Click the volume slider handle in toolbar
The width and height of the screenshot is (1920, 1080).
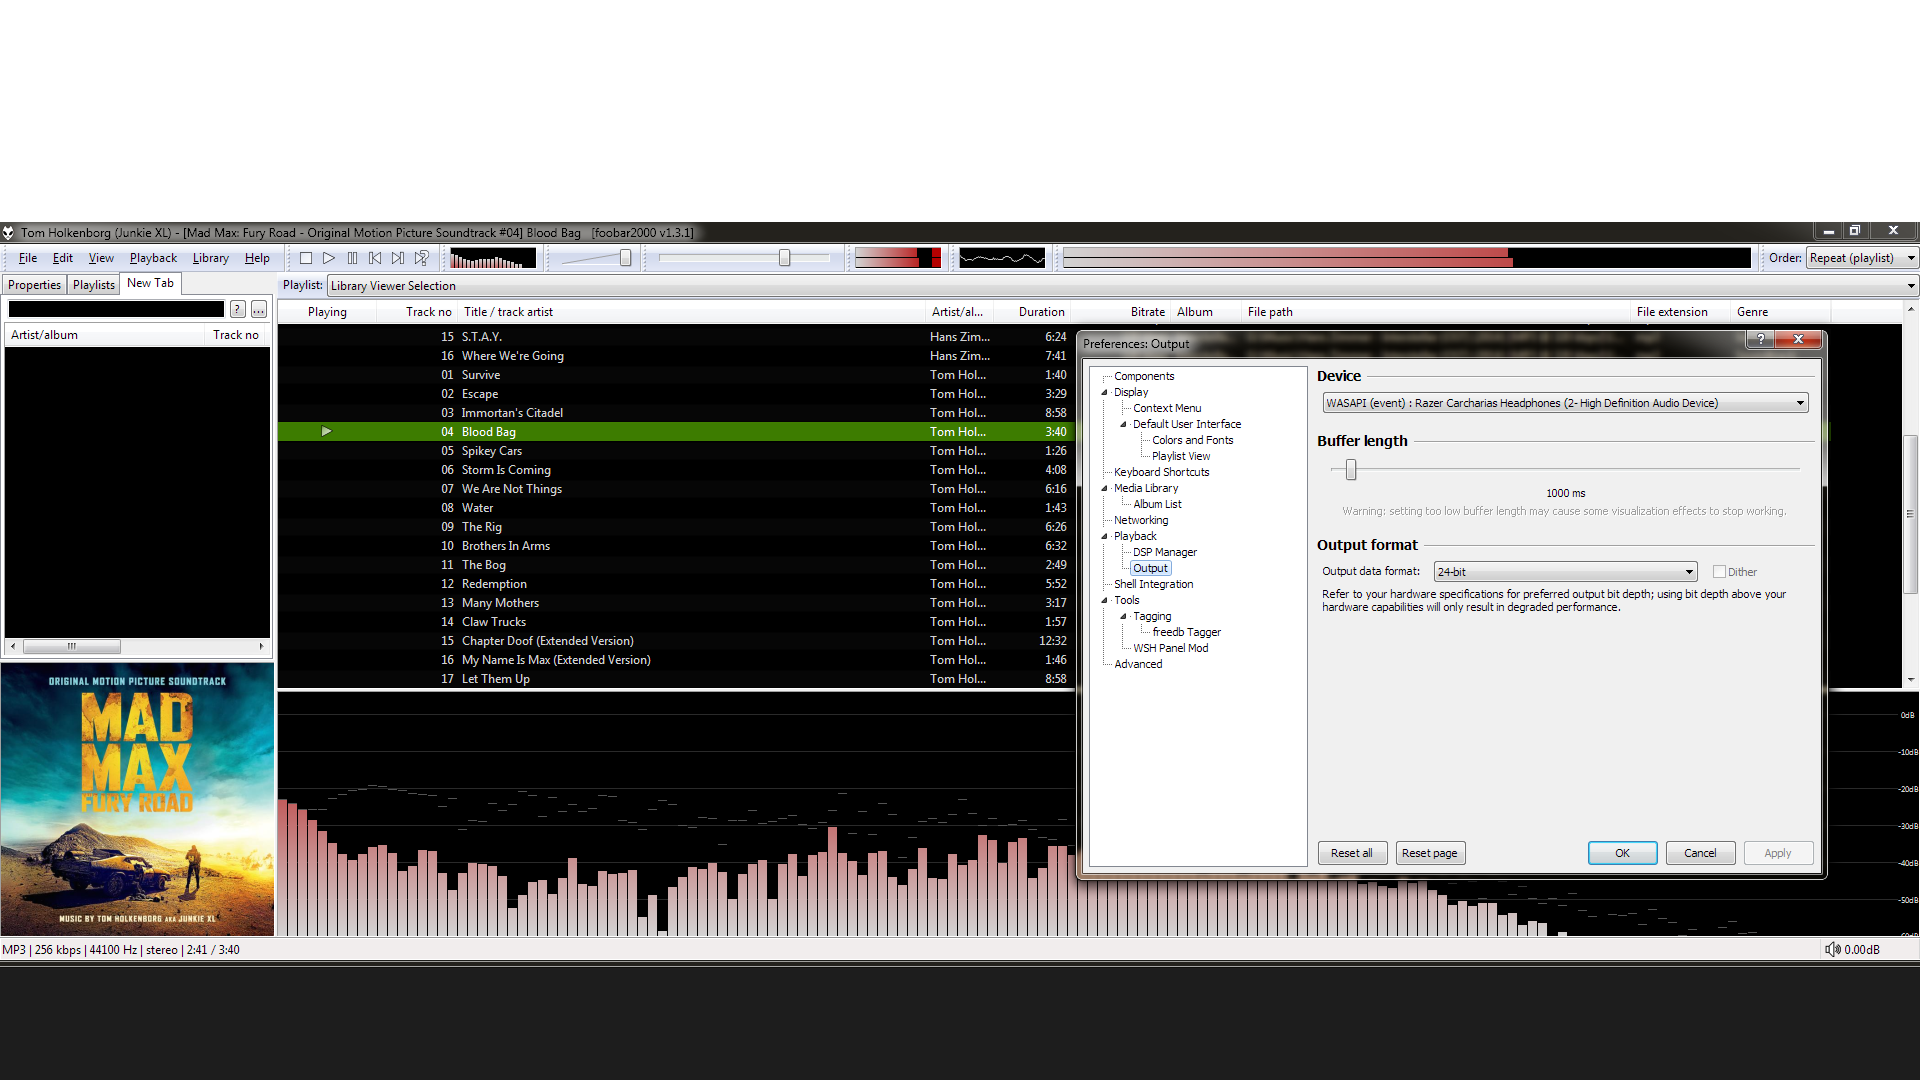(x=625, y=258)
